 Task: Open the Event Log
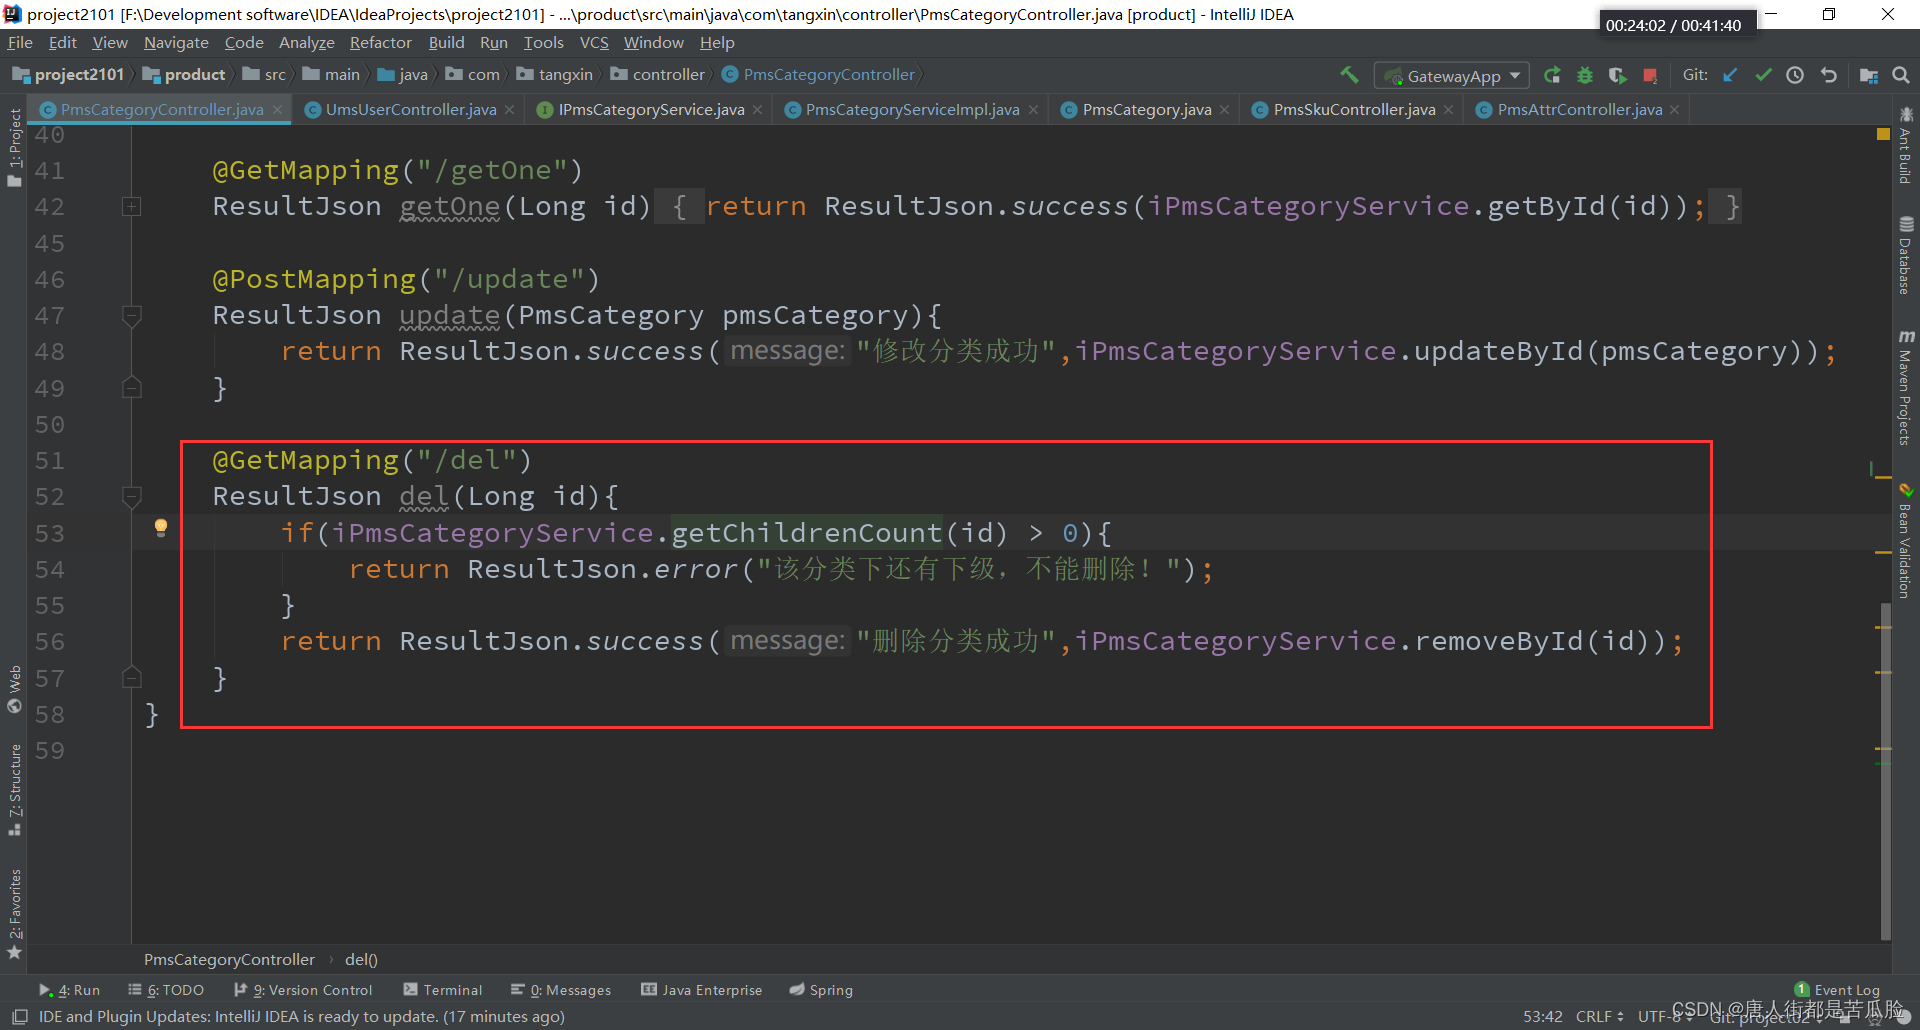click(1838, 990)
